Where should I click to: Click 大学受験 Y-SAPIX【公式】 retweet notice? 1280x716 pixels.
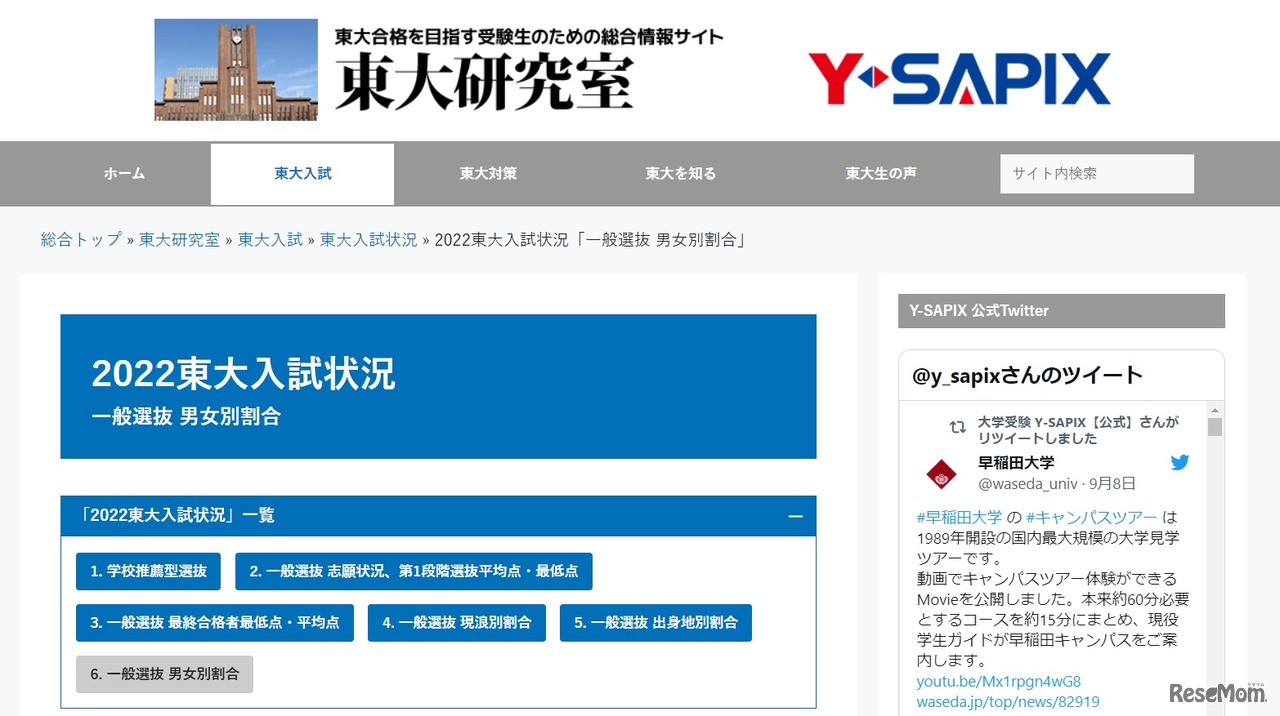[x=1079, y=430]
